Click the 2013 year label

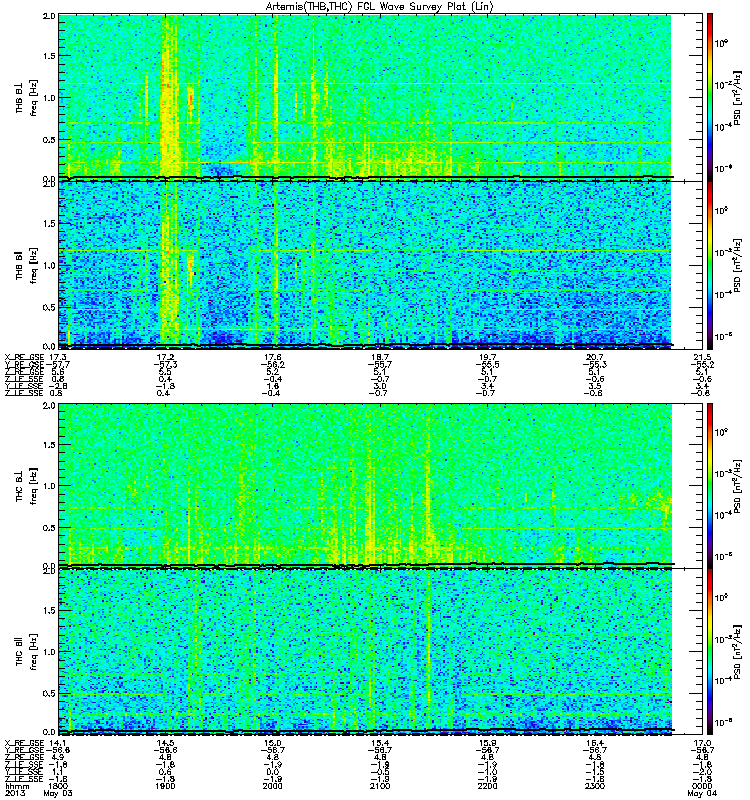point(13,793)
